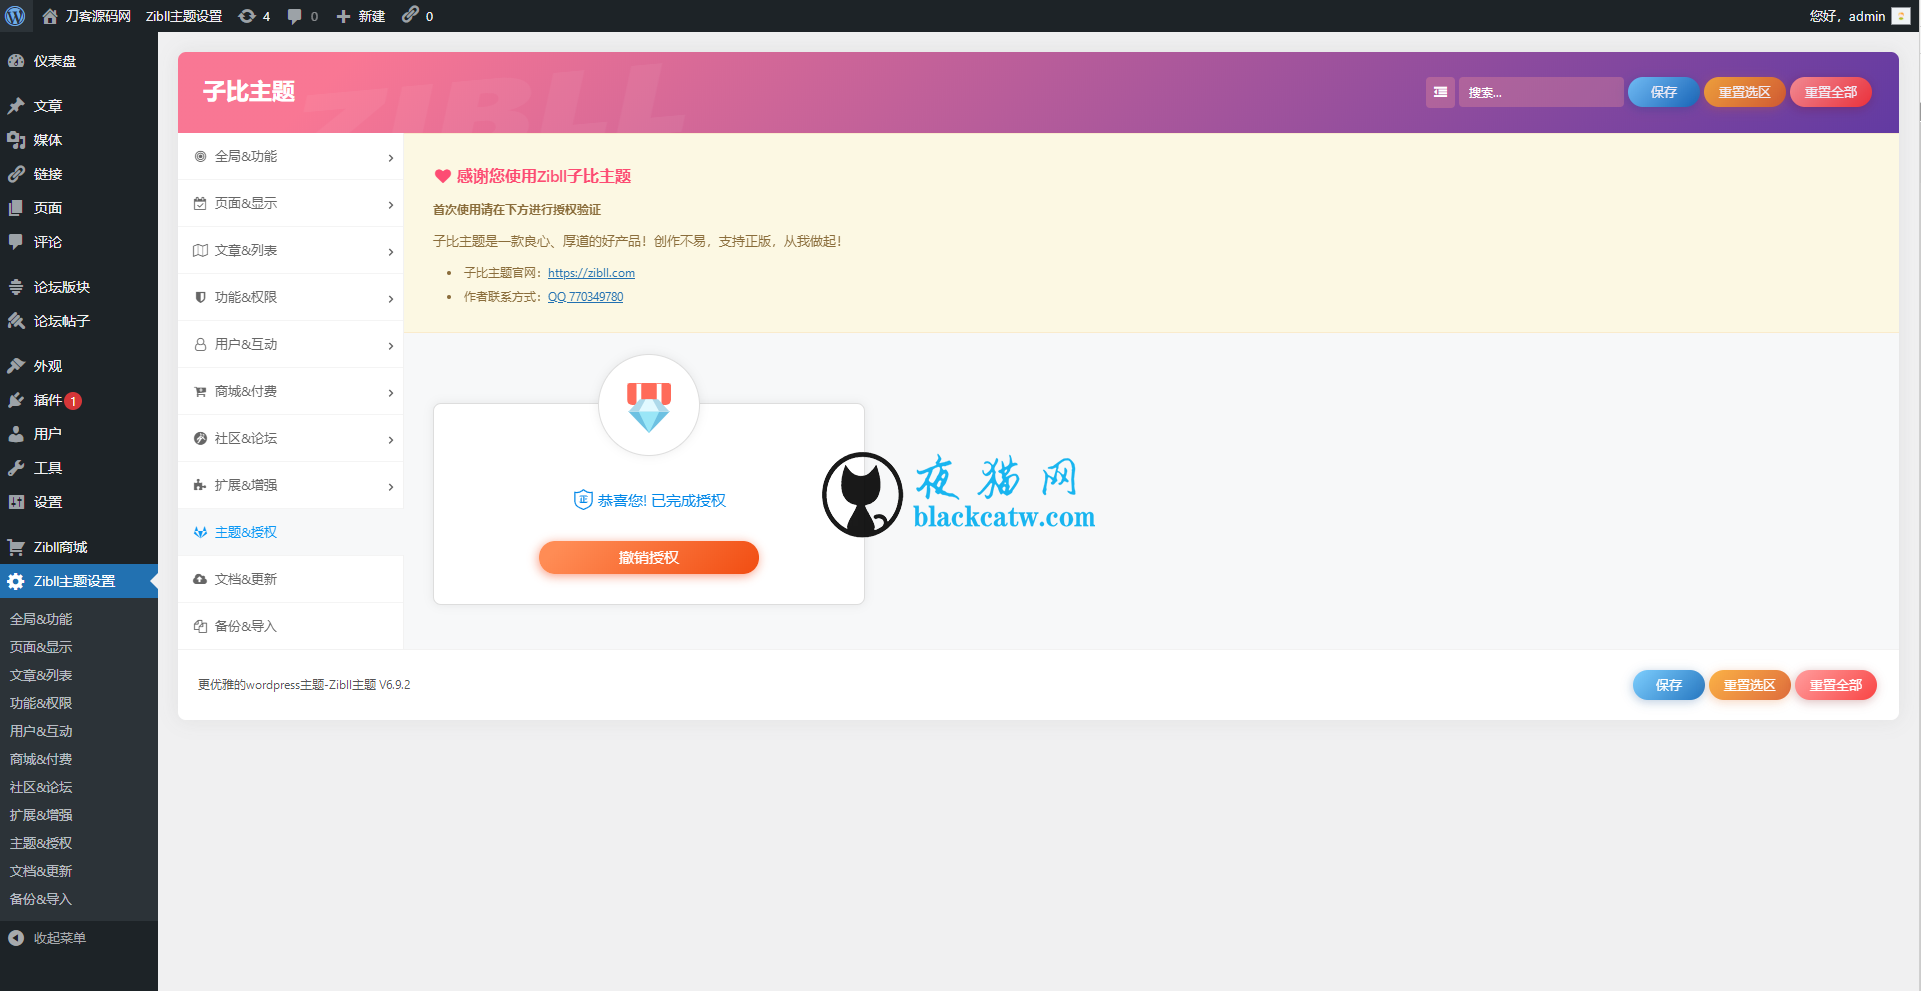Click the 文章 pin icon in sidebar
The width and height of the screenshot is (1921, 991).
pyautogui.click(x=16, y=106)
